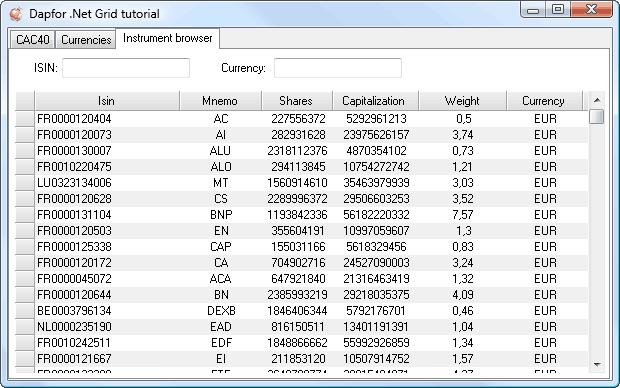Screen dimensions: 620x388
Task: Open the Currencies tab
Action: click(86, 40)
